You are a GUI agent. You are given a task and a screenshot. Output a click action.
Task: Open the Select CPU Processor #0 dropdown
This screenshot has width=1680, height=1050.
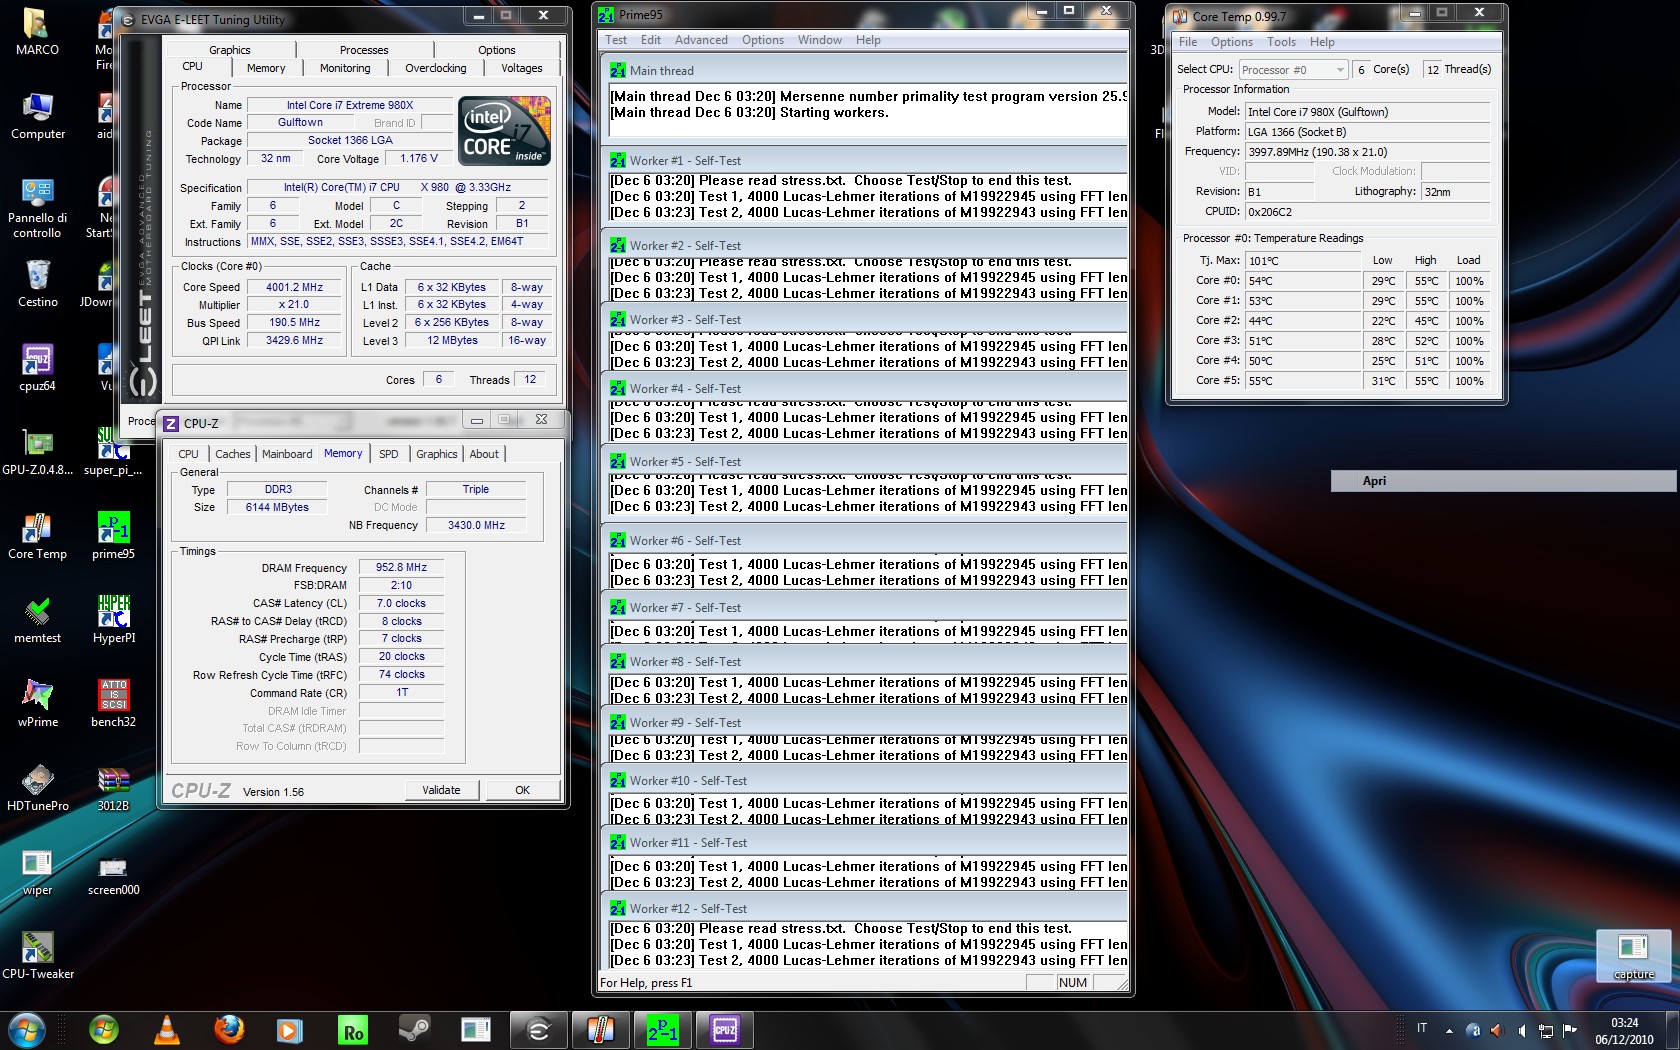(x=1294, y=70)
